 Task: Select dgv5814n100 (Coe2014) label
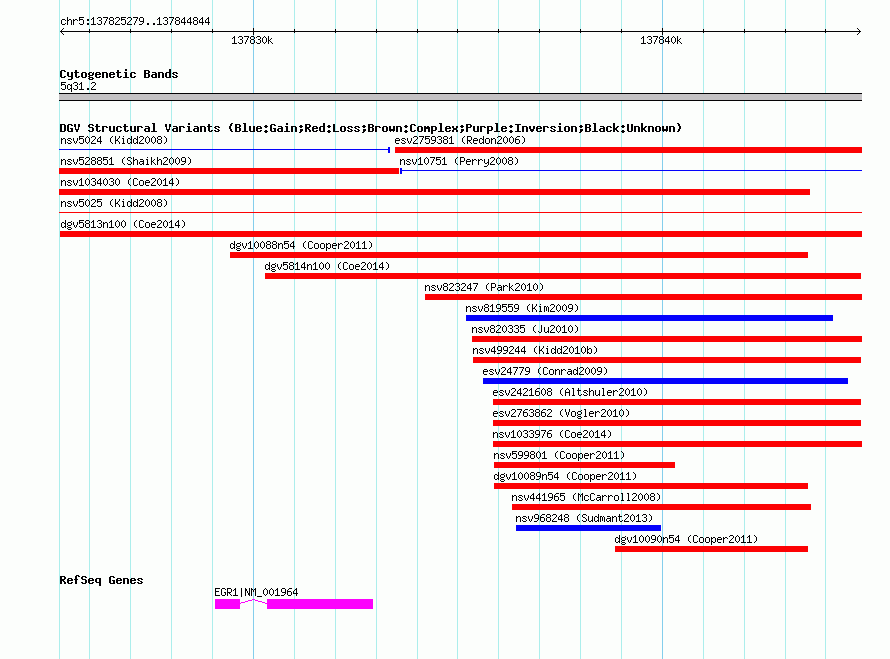click(328, 266)
